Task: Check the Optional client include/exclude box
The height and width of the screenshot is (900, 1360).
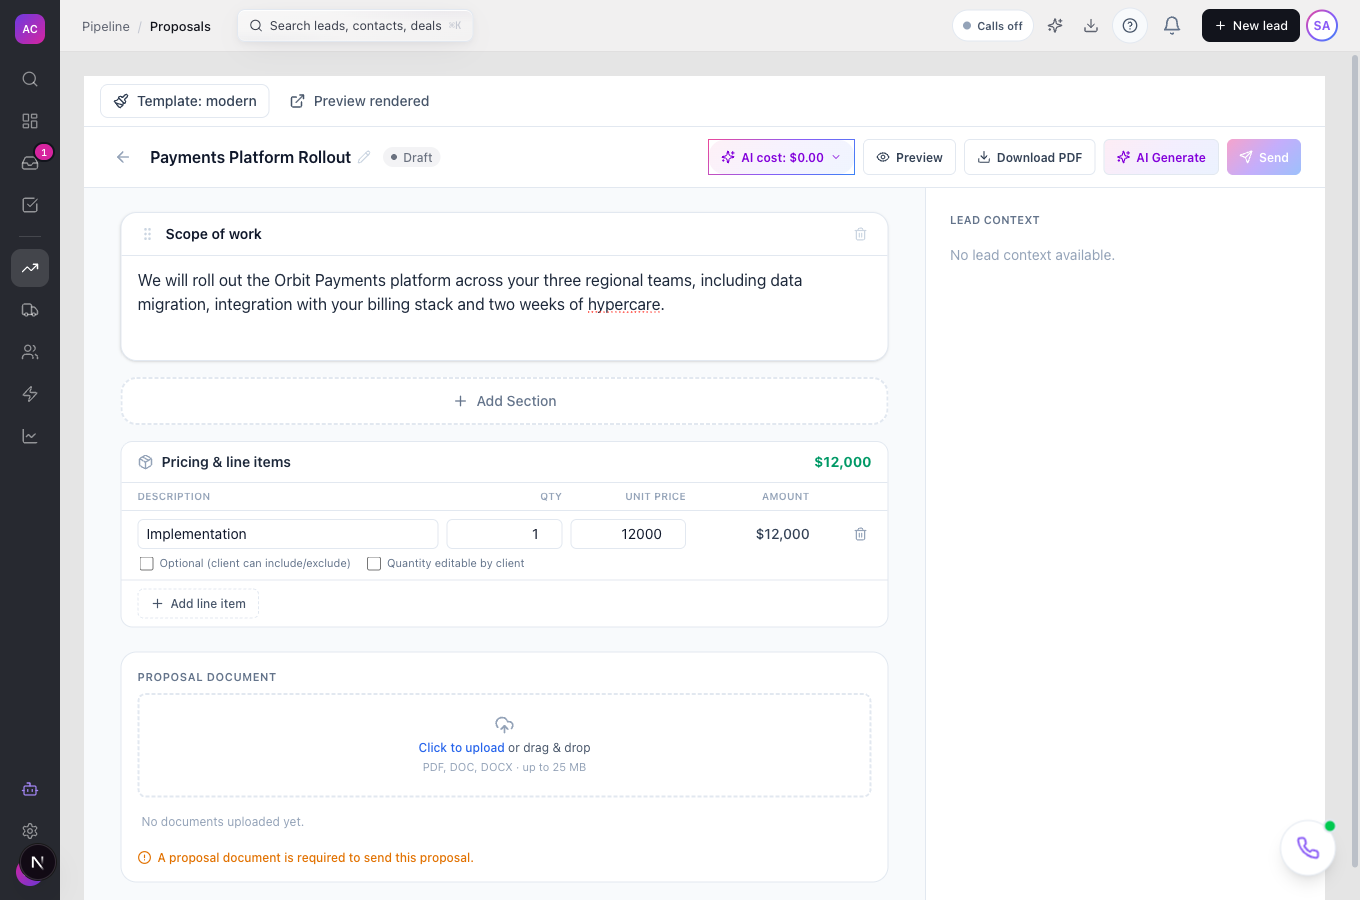Action: click(147, 564)
